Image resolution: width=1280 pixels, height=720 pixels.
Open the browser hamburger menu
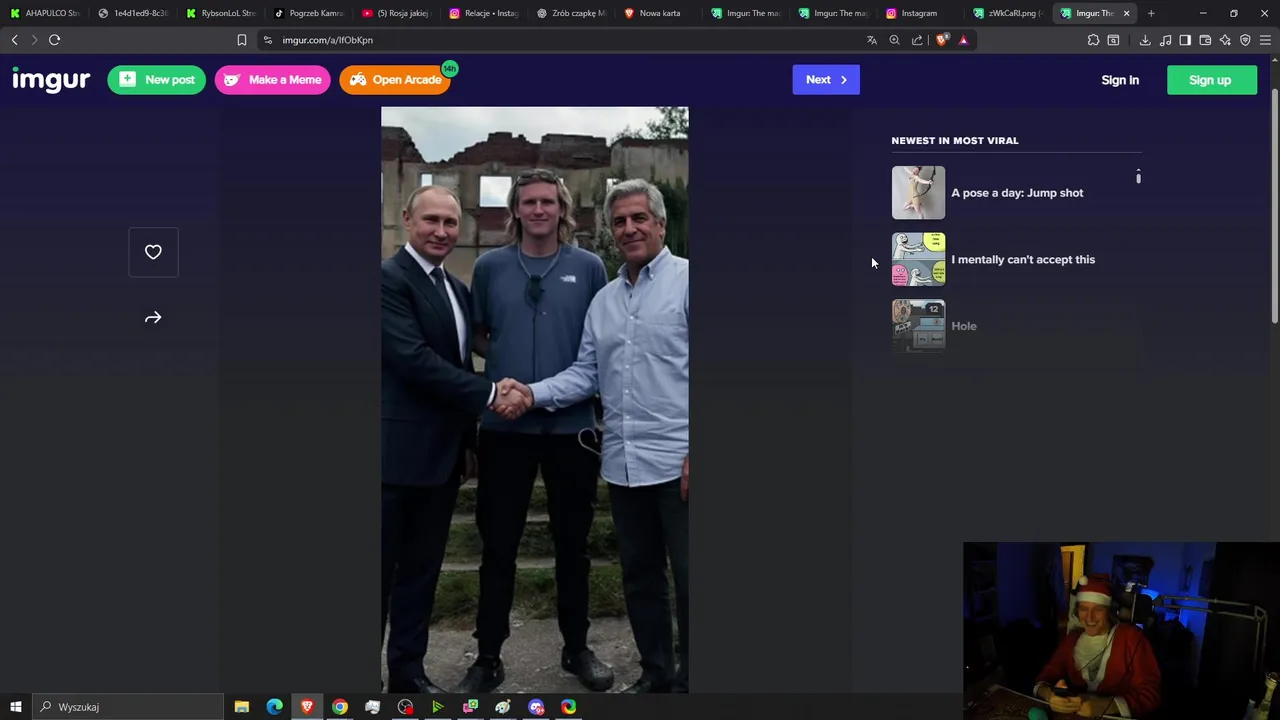click(1265, 40)
